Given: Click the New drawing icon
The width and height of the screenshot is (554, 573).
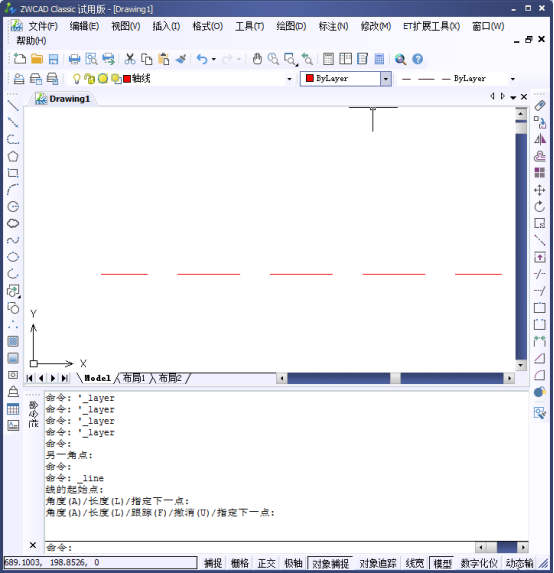Looking at the screenshot, I should (x=19, y=59).
